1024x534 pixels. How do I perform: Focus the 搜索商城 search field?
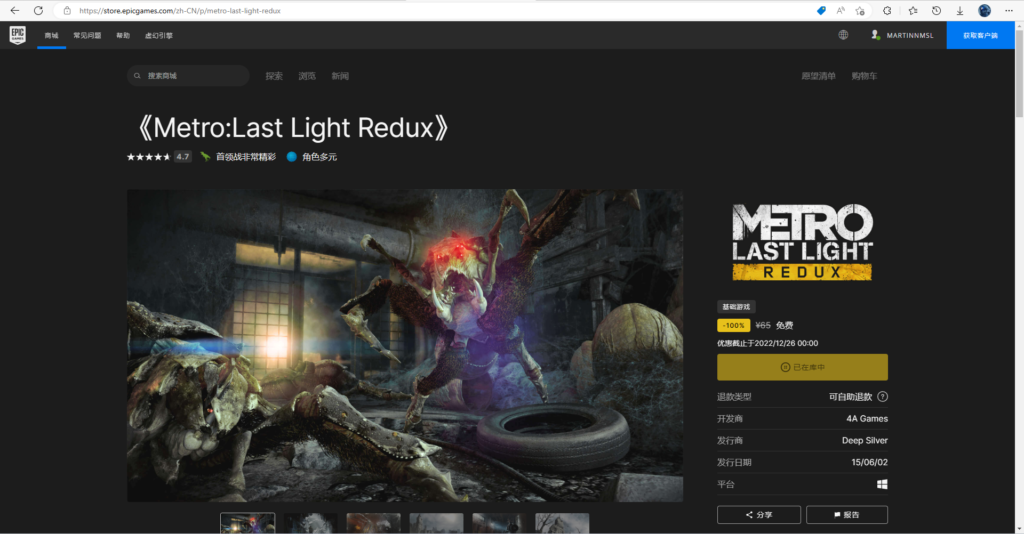(x=188, y=76)
